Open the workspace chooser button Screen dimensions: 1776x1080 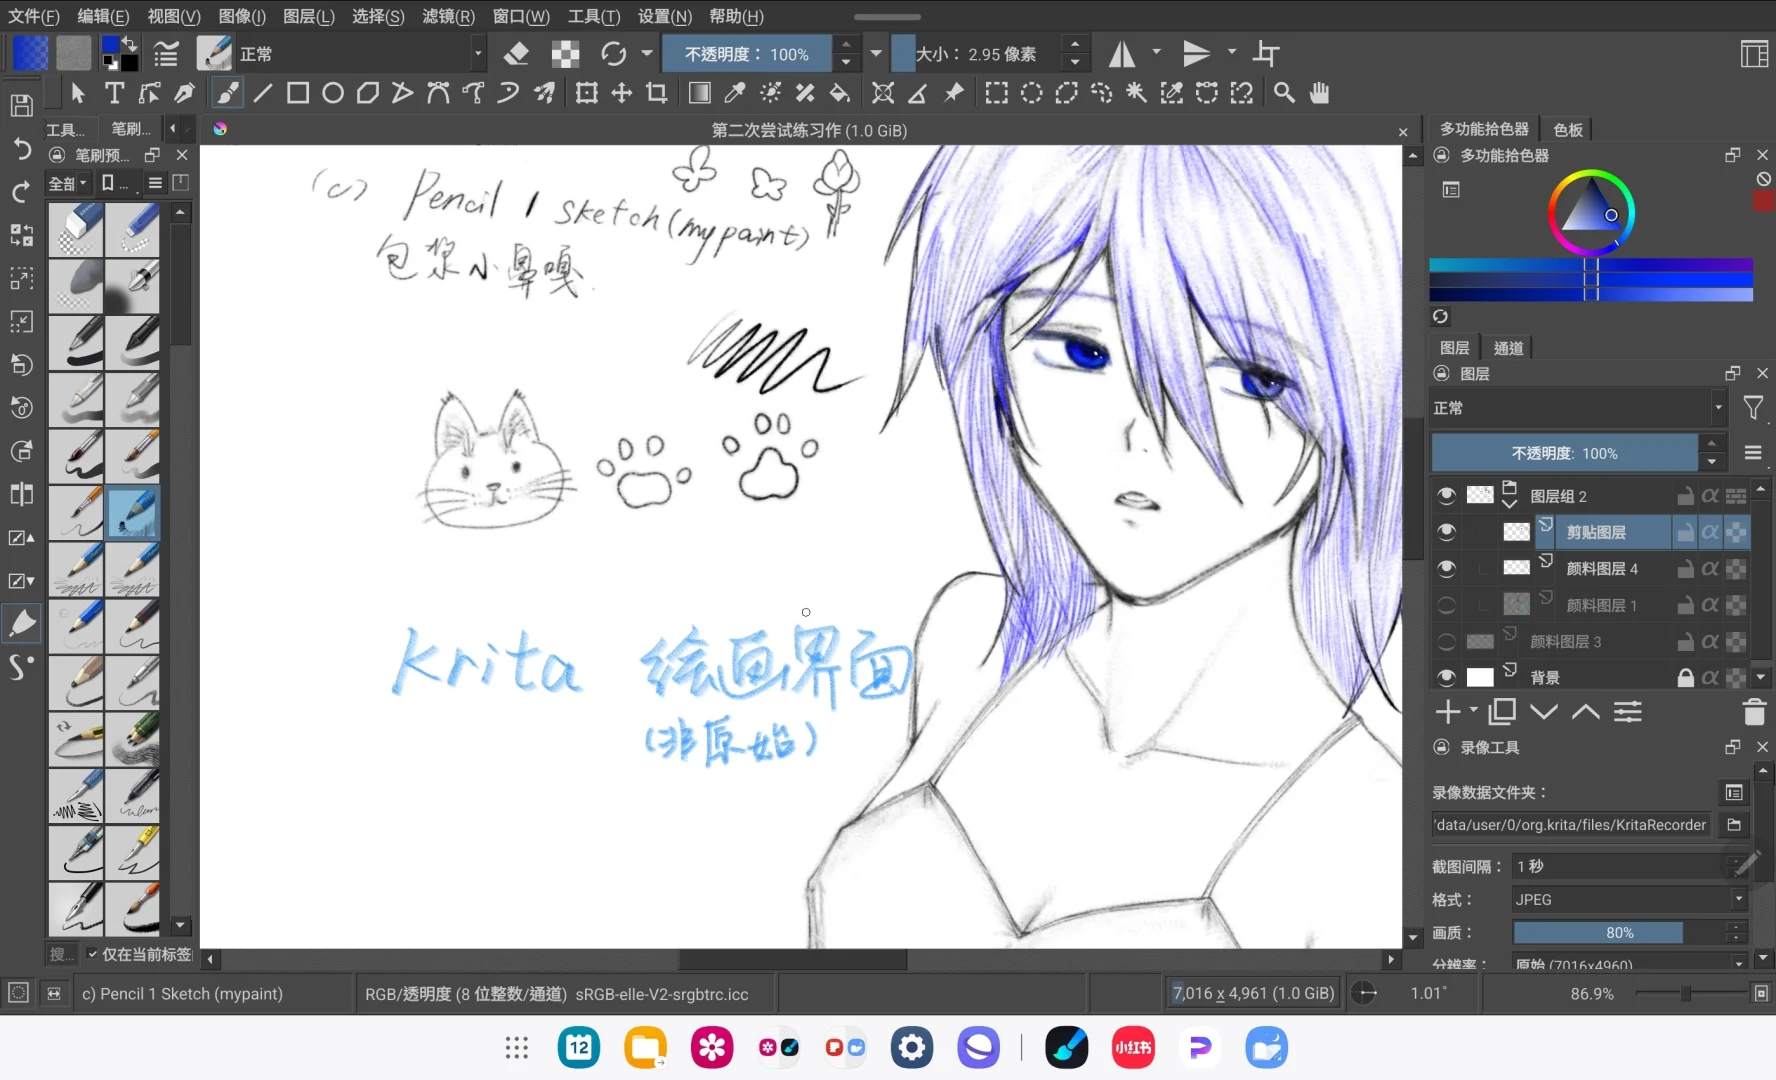coord(1754,54)
